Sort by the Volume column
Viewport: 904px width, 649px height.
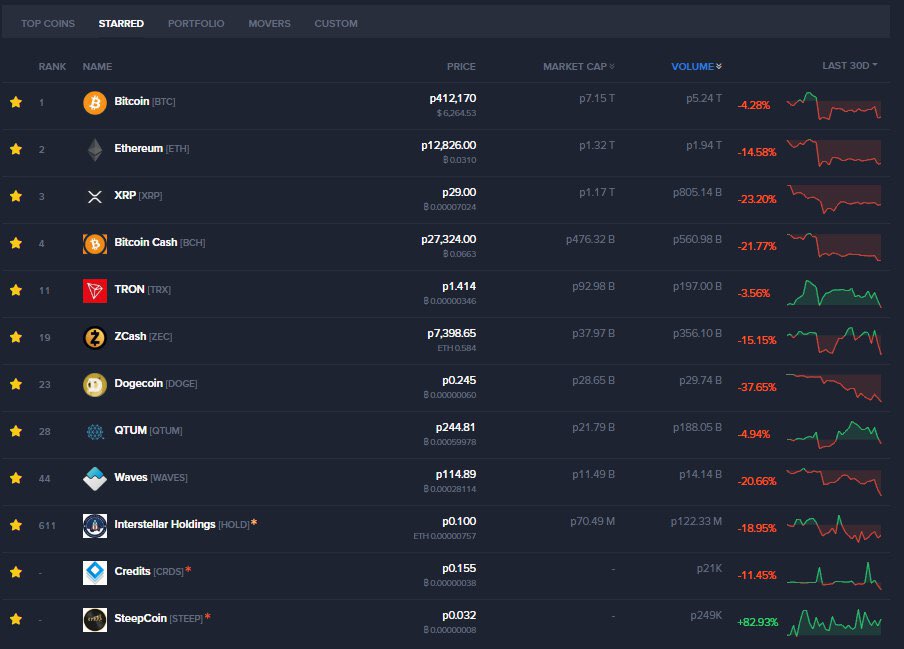(696, 67)
